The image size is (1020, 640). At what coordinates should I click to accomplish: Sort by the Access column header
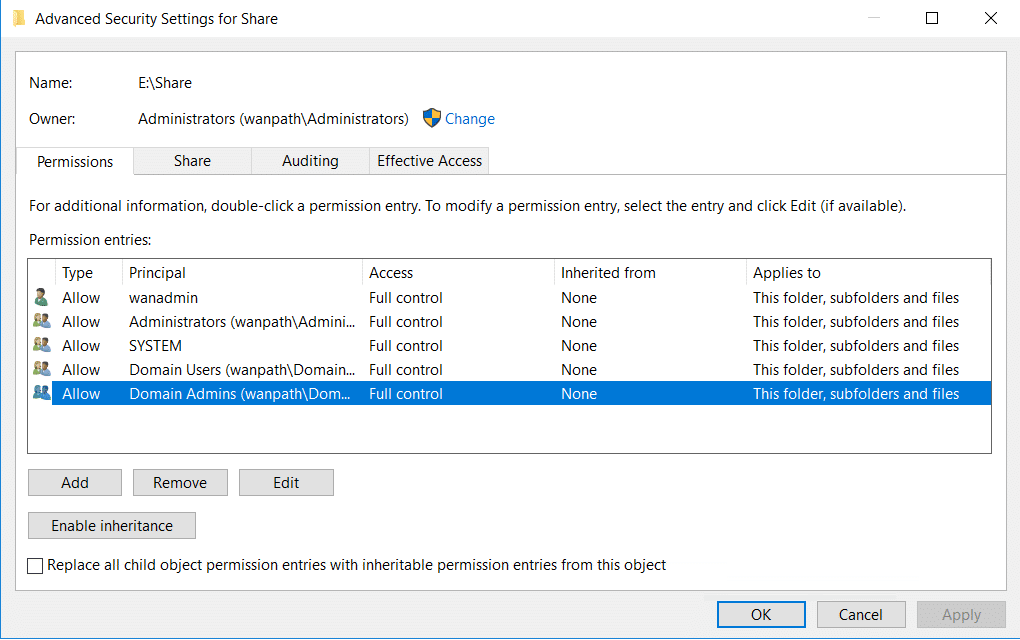(458, 273)
